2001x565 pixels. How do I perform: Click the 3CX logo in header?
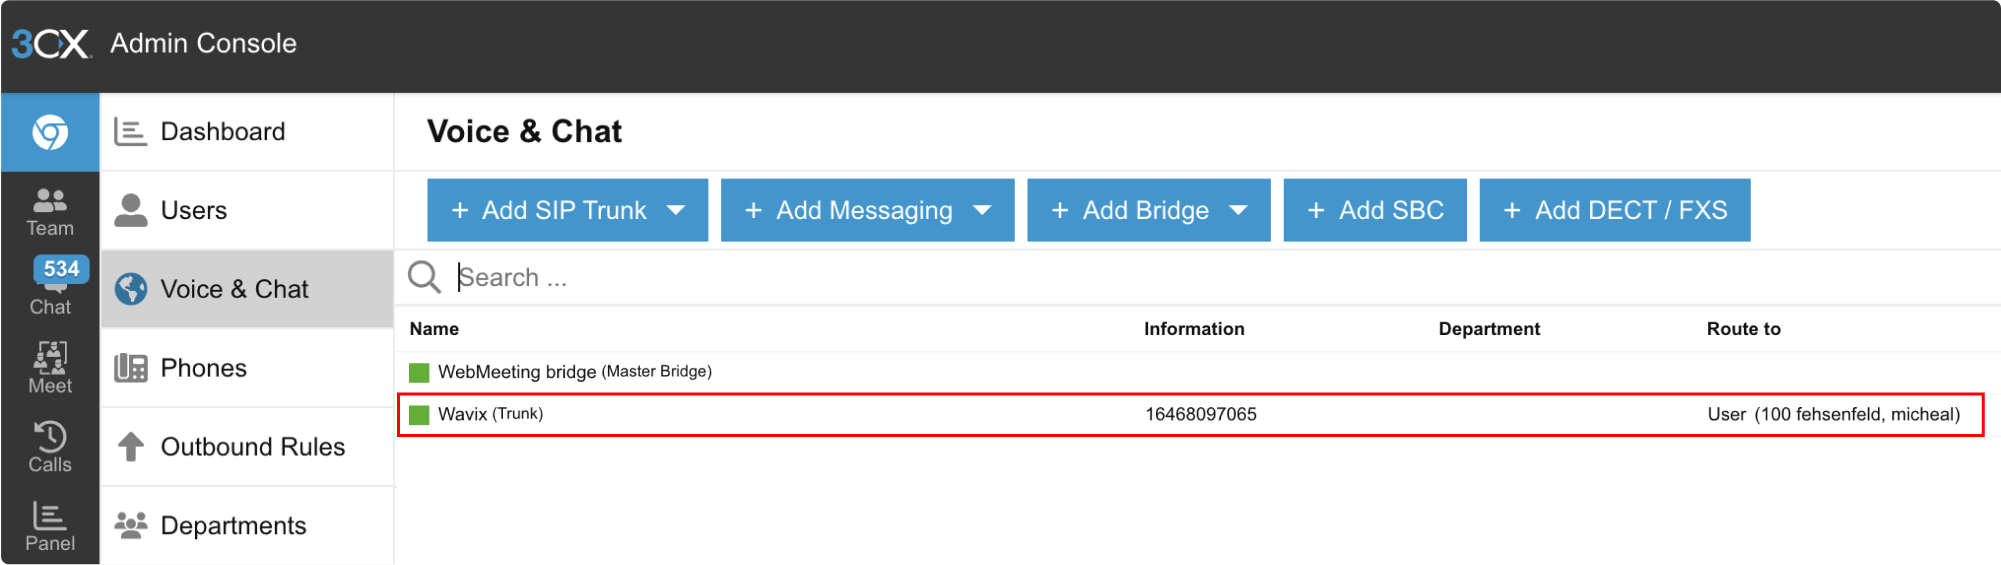[50, 44]
